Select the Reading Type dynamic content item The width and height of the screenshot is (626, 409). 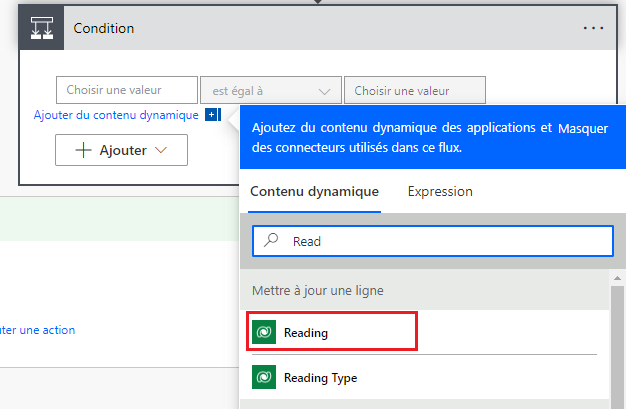(424, 377)
